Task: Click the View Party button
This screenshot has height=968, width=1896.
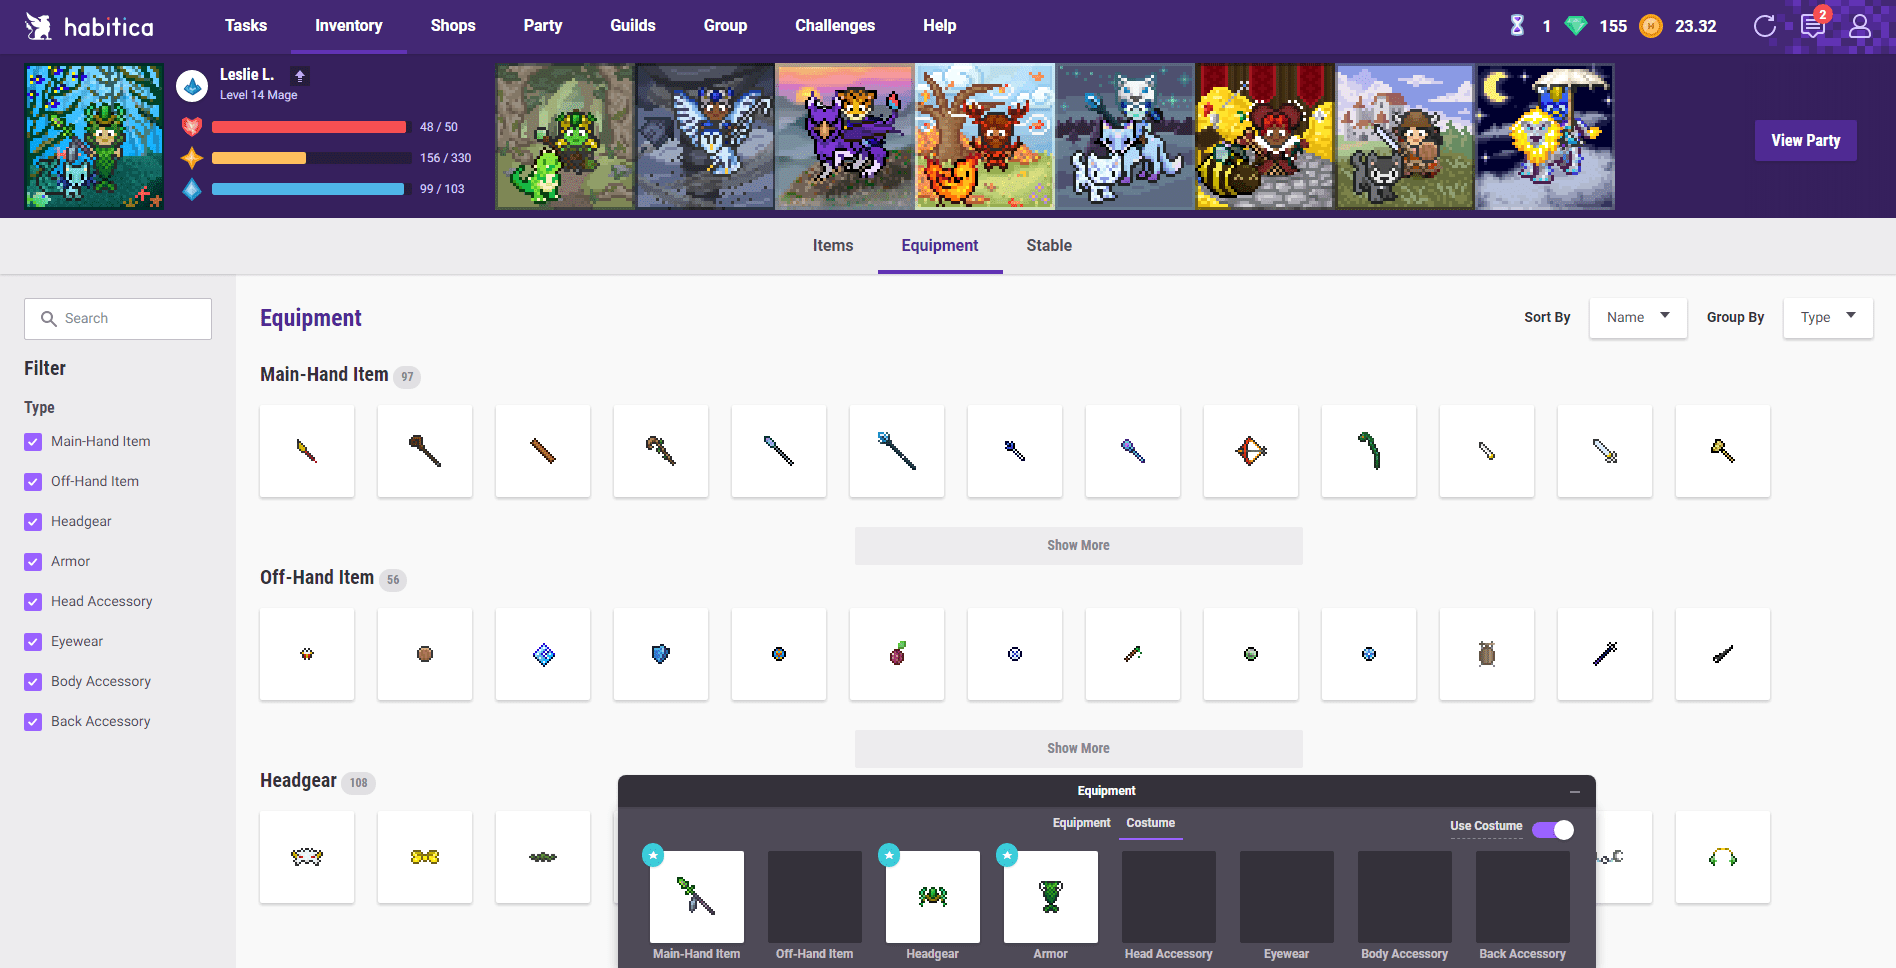Action: [x=1805, y=141]
